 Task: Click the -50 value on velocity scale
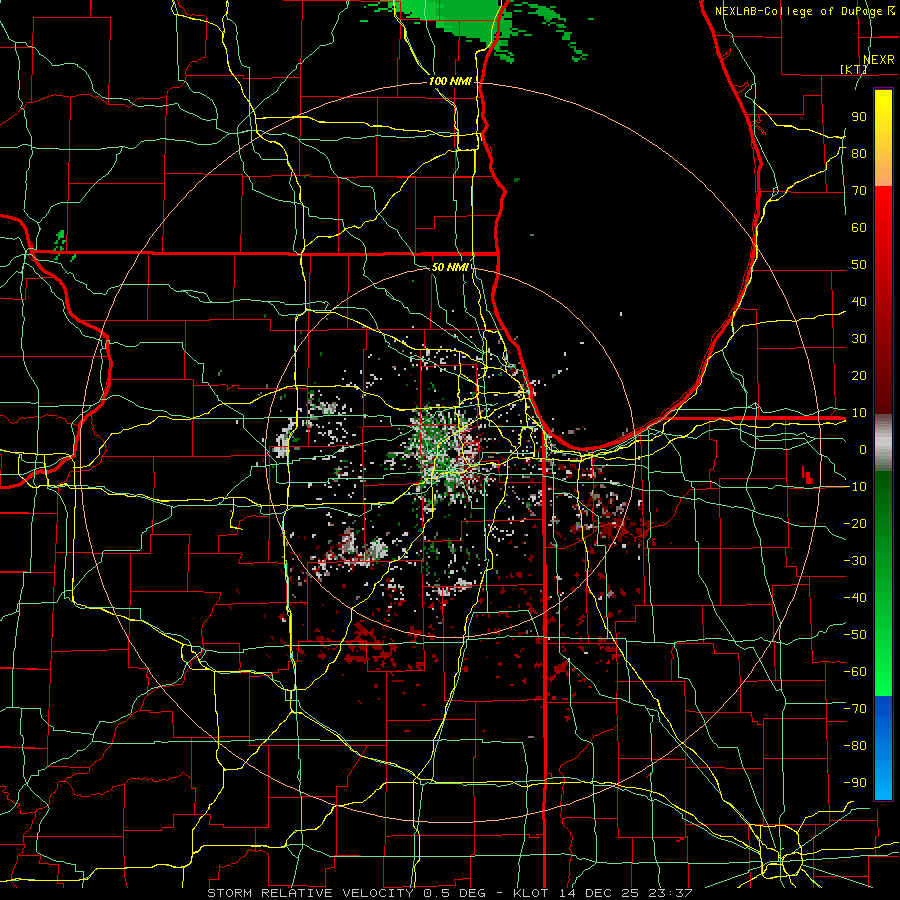pos(855,635)
